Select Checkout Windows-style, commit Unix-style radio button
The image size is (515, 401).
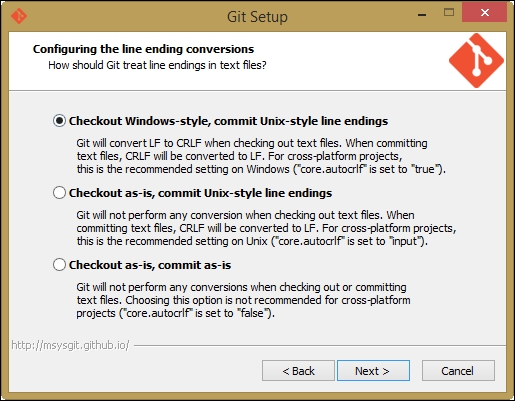(x=59, y=121)
